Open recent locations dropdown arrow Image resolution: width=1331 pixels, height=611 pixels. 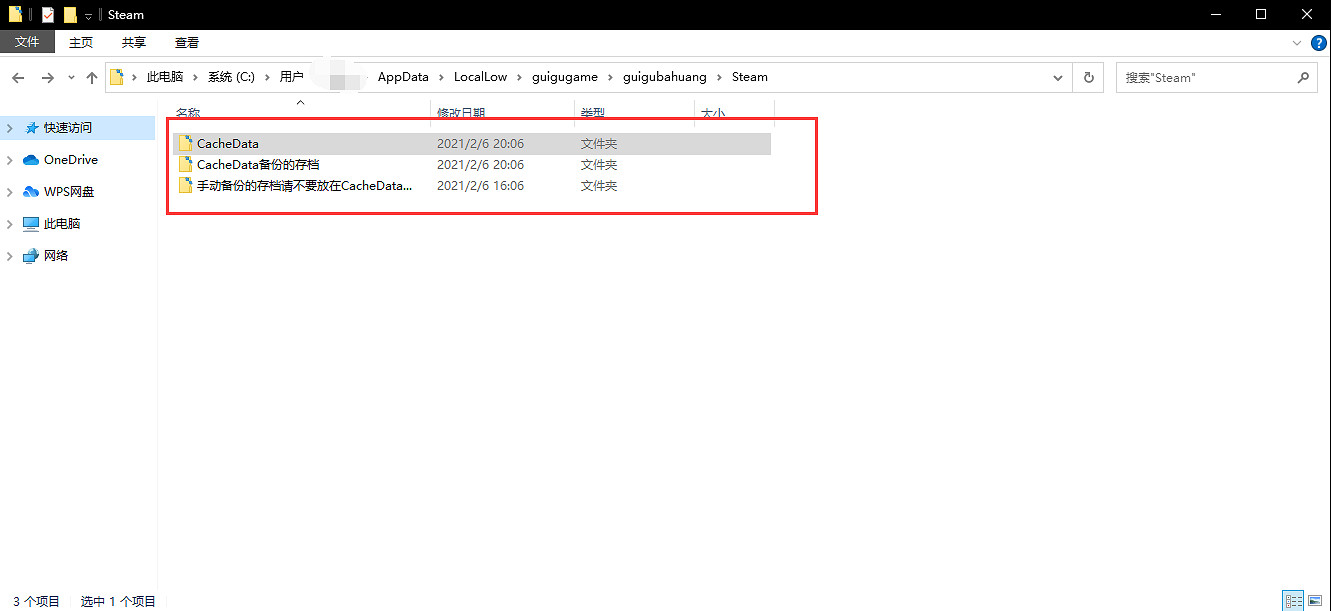[x=71, y=78]
